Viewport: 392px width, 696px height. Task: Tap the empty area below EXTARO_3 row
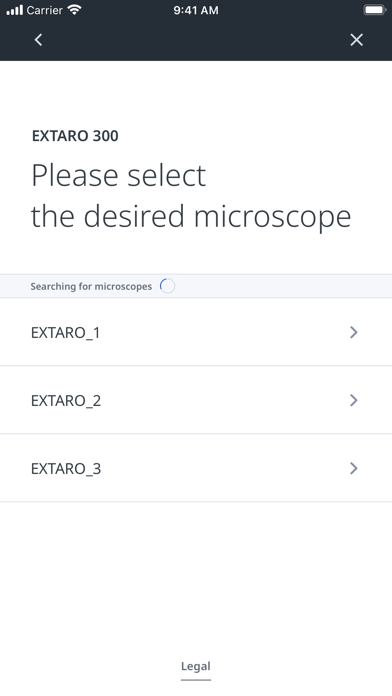(x=196, y=577)
